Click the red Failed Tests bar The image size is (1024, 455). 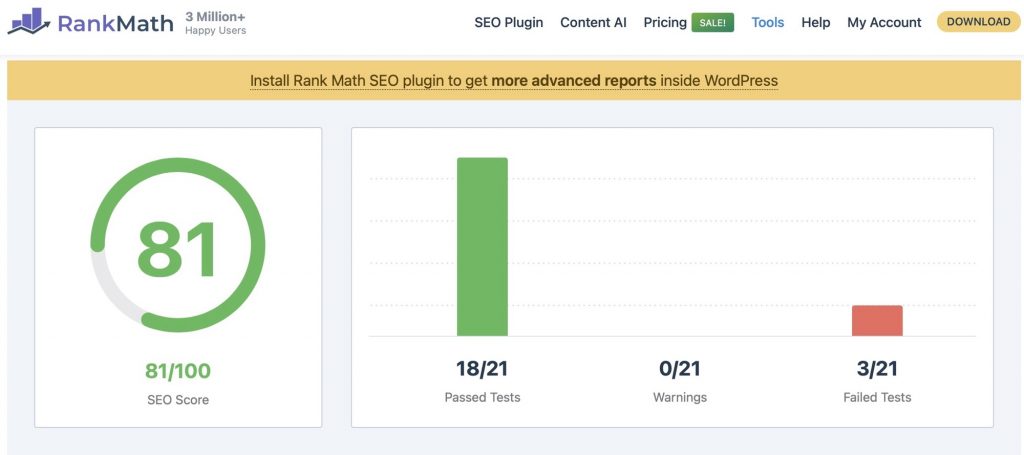(x=877, y=321)
